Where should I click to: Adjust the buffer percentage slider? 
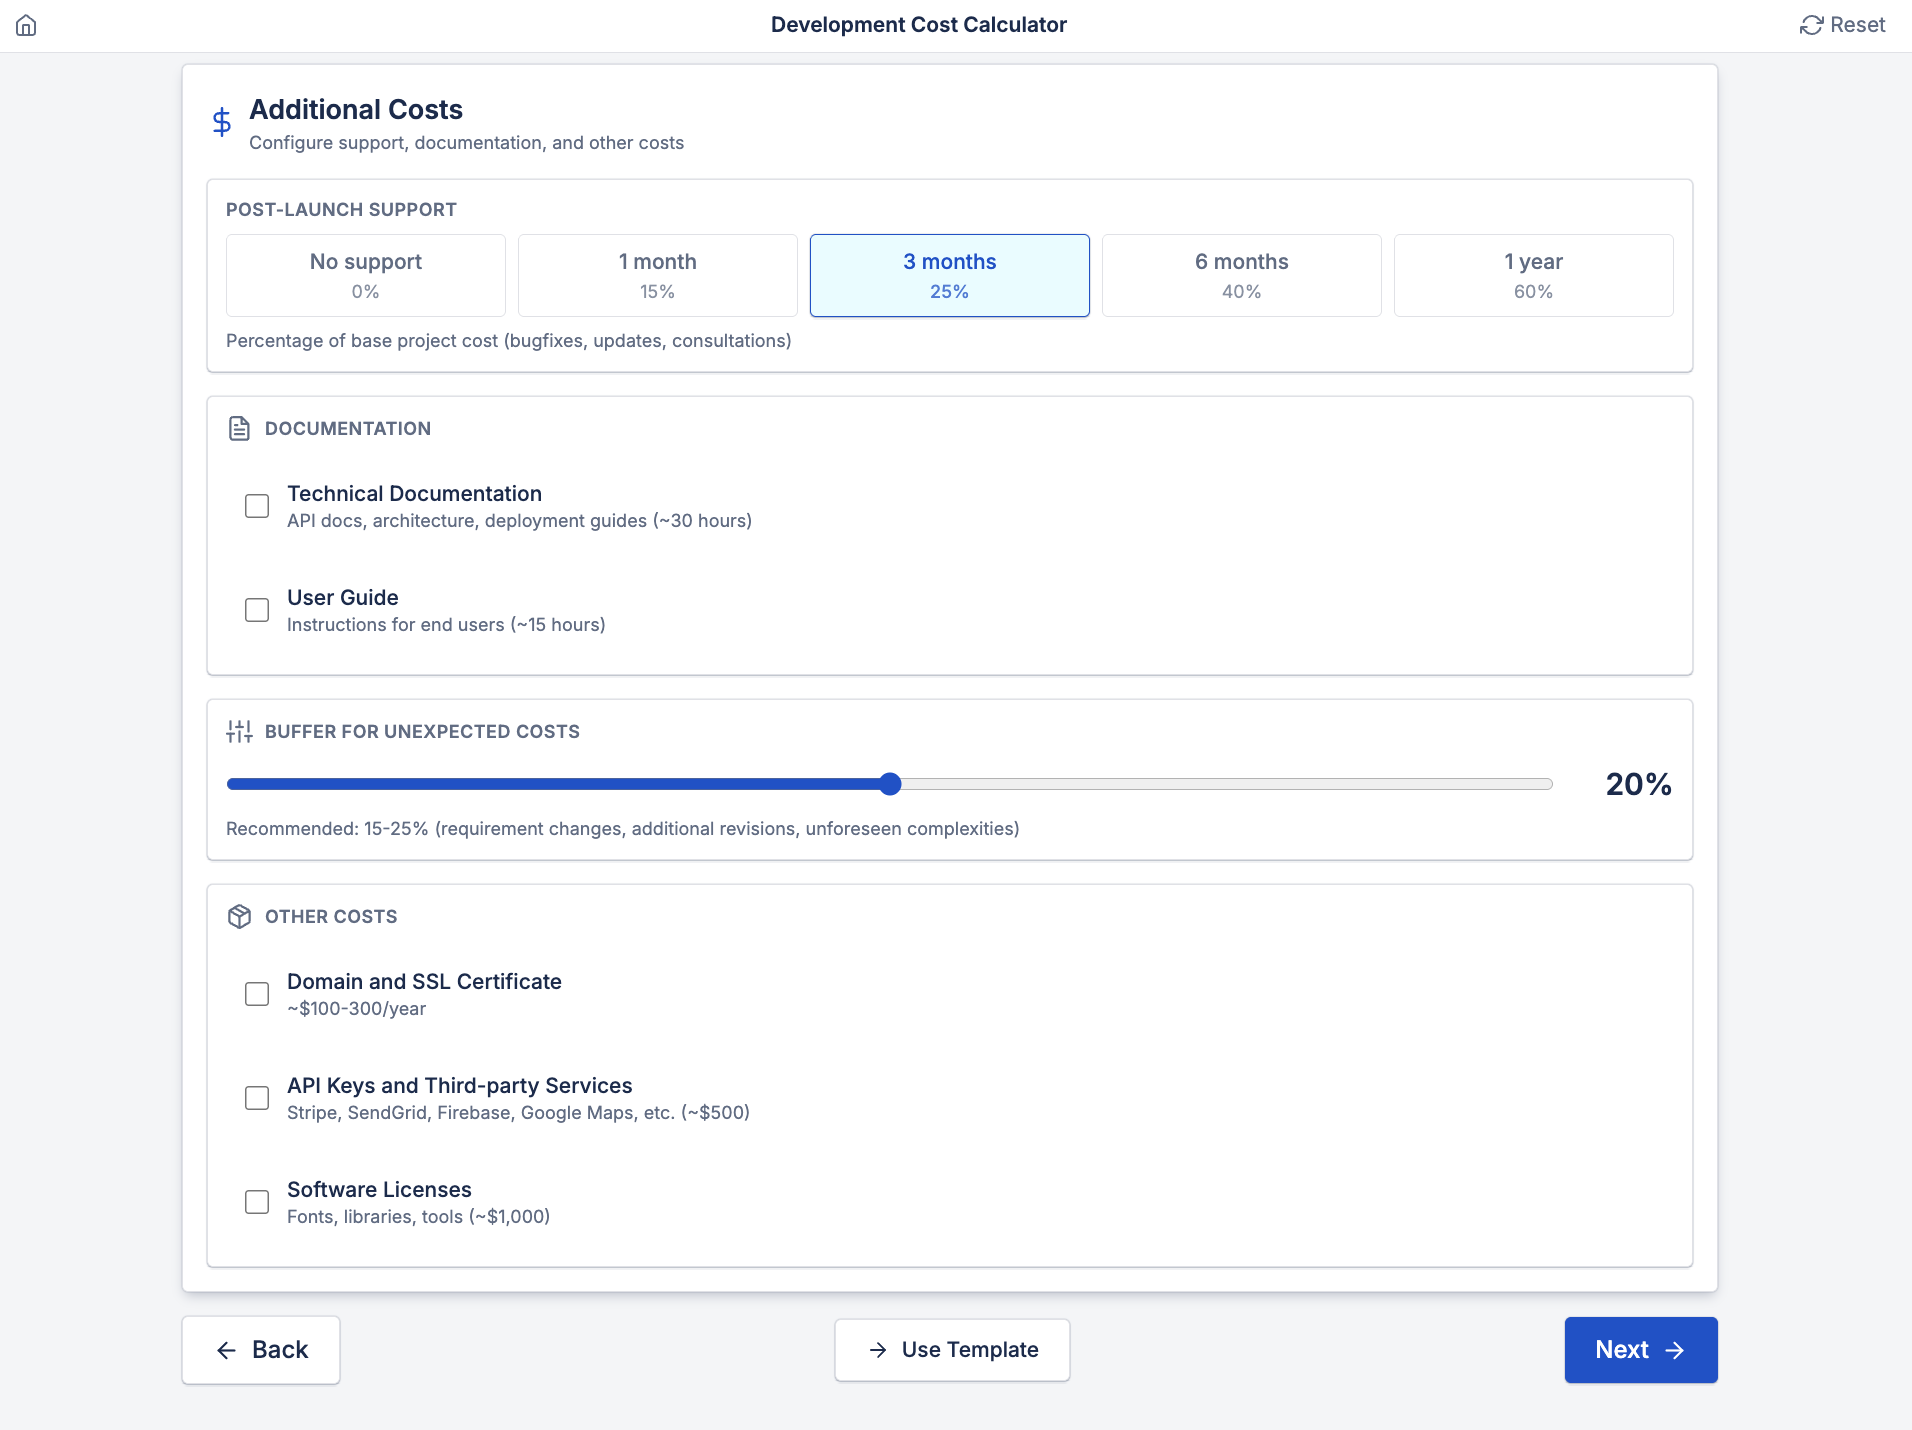coord(889,784)
